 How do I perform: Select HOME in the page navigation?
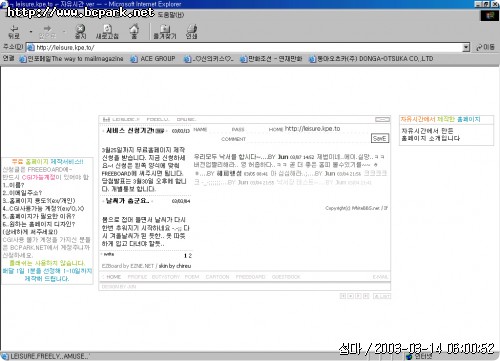113,277
